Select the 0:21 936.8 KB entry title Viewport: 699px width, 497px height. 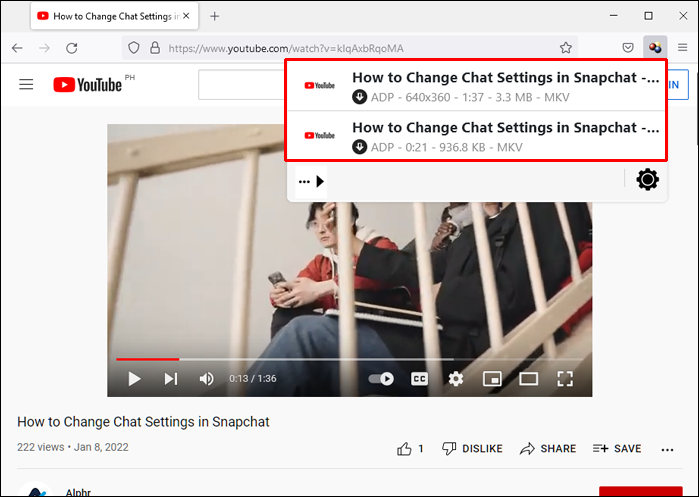pyautogui.click(x=506, y=127)
